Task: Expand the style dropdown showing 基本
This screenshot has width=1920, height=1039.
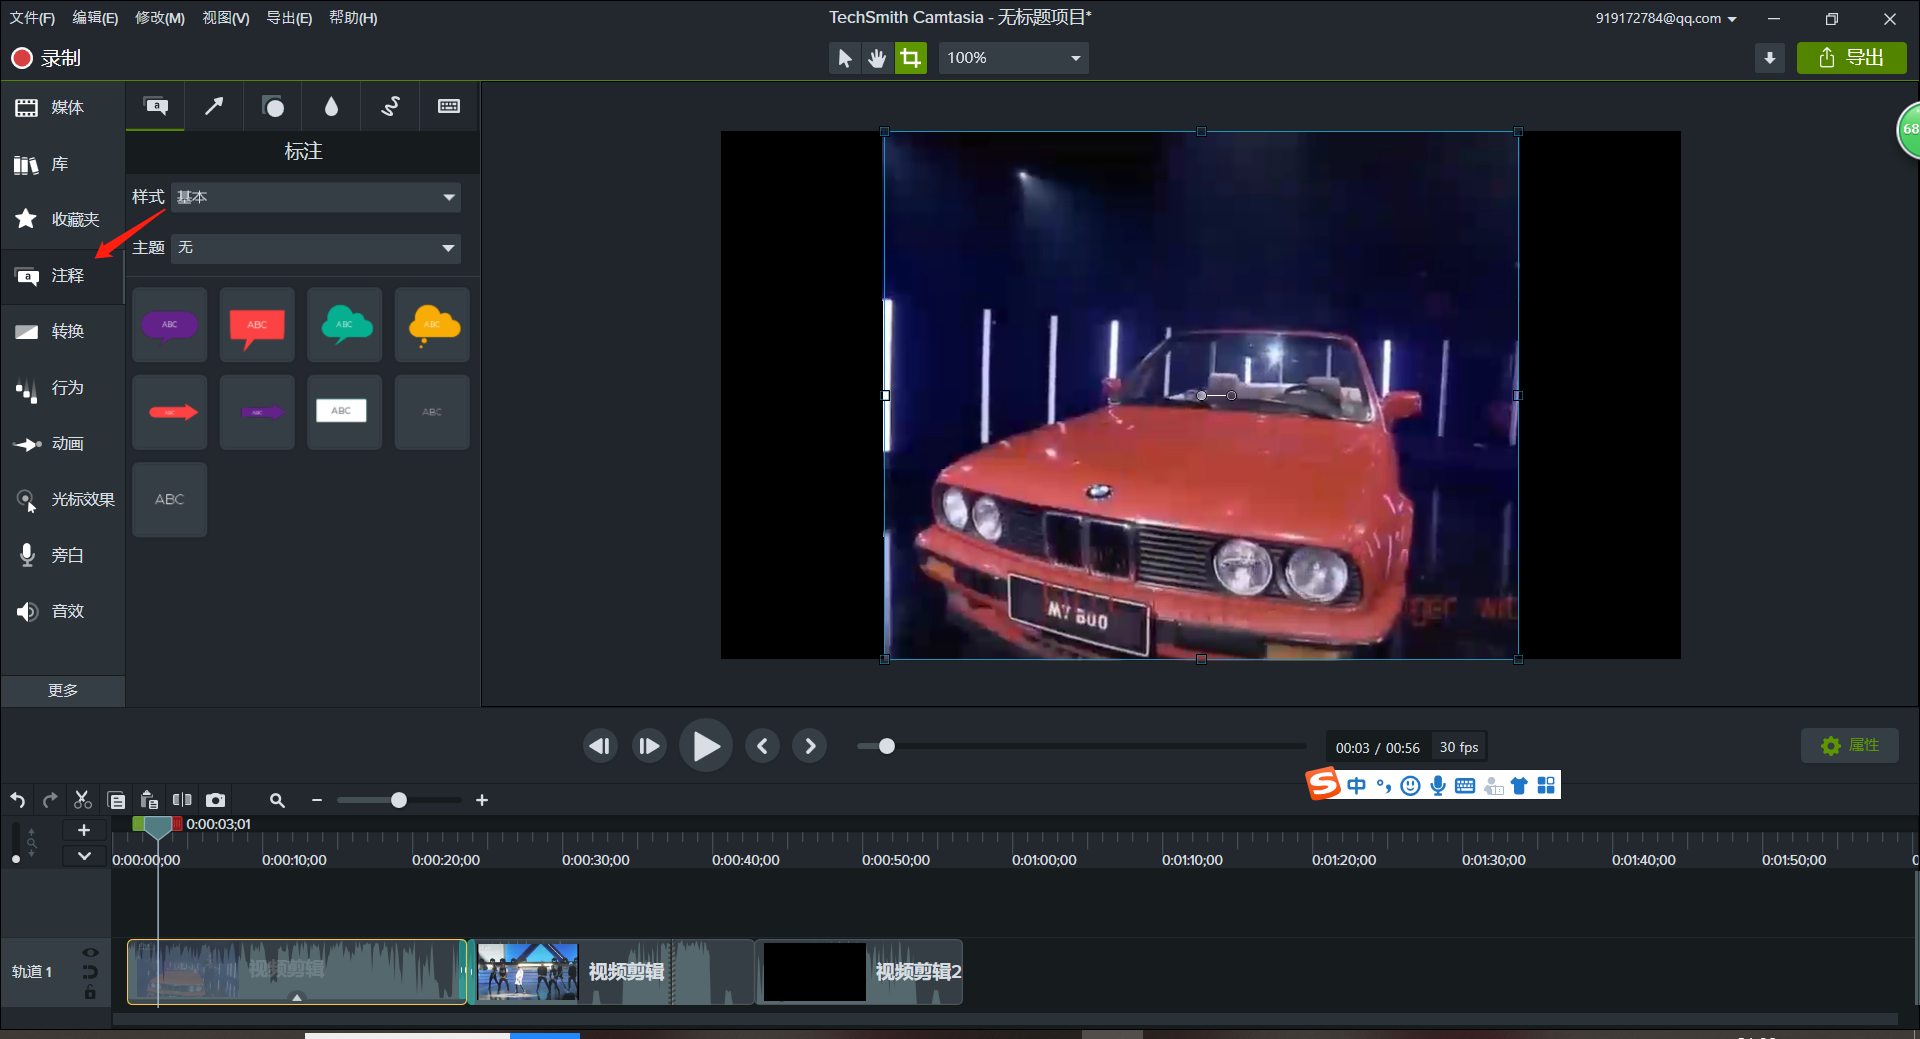Action: pyautogui.click(x=316, y=197)
